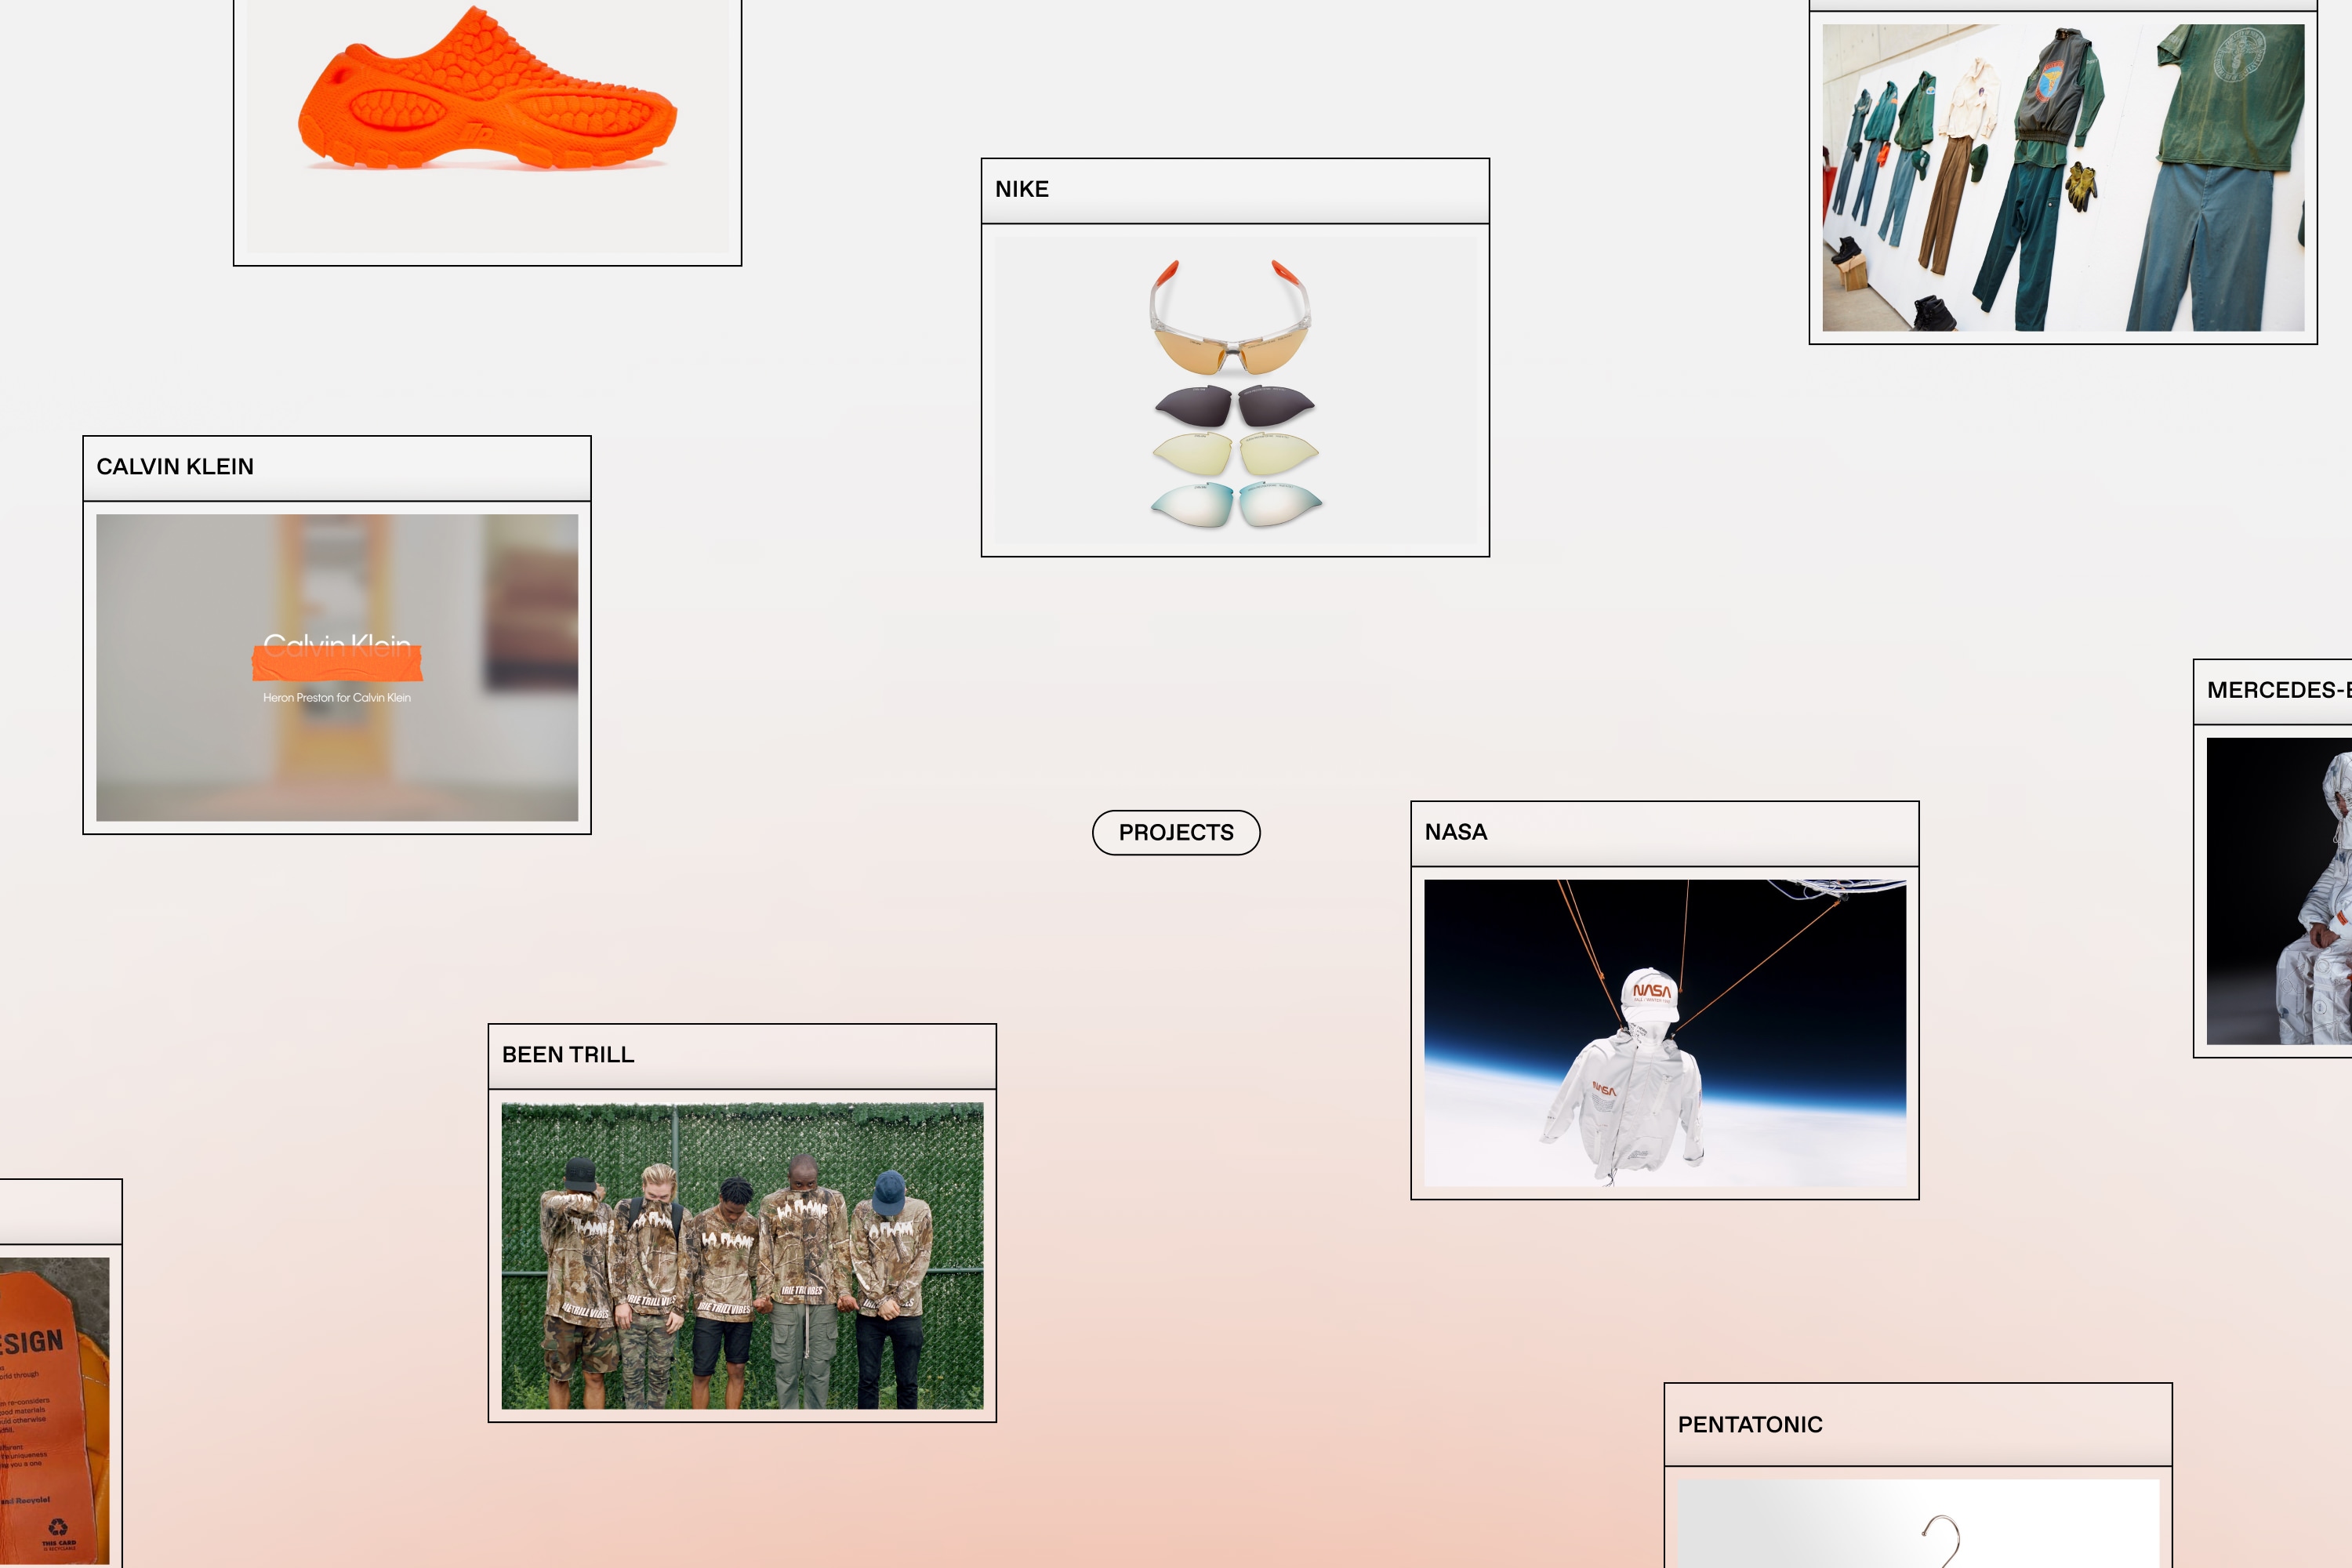Open the Nike sunglasses image

pos(1235,390)
